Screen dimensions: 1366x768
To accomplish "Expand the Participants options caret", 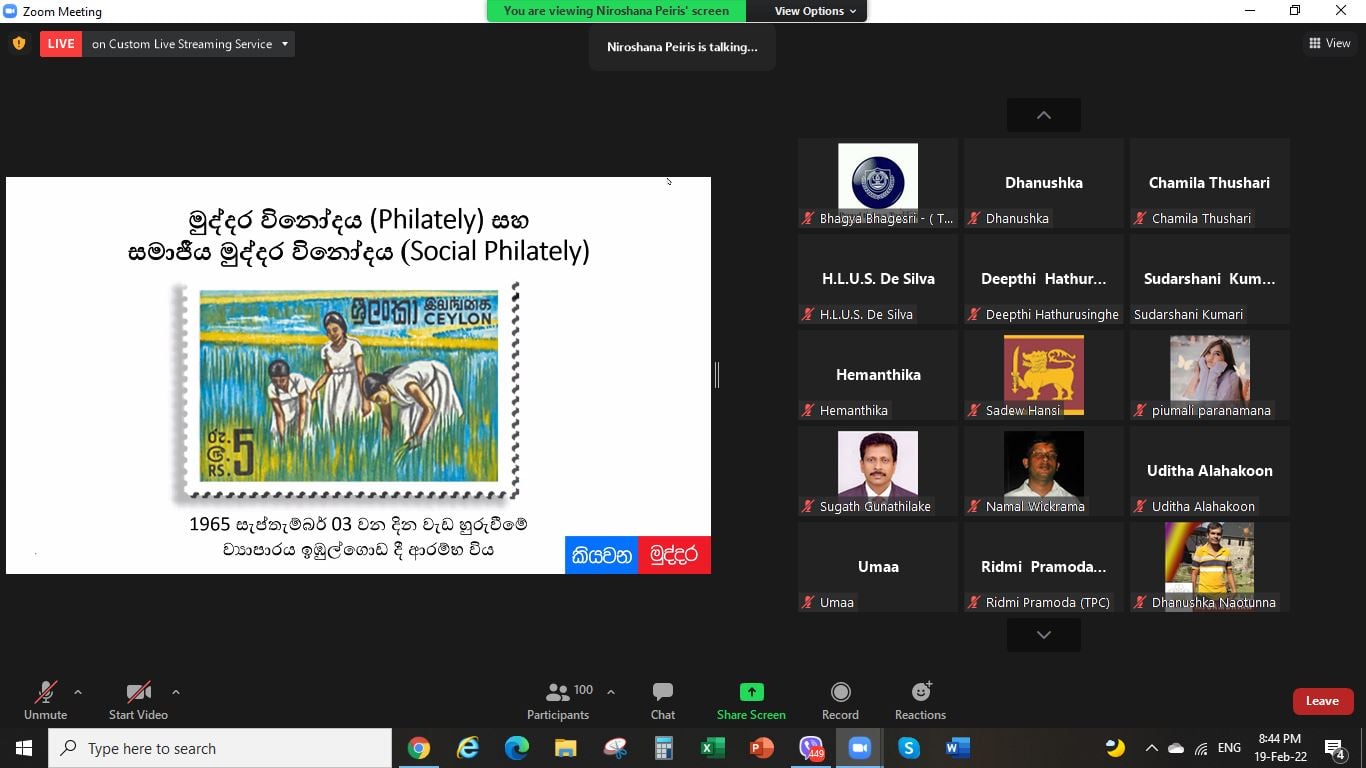I will click(x=611, y=692).
